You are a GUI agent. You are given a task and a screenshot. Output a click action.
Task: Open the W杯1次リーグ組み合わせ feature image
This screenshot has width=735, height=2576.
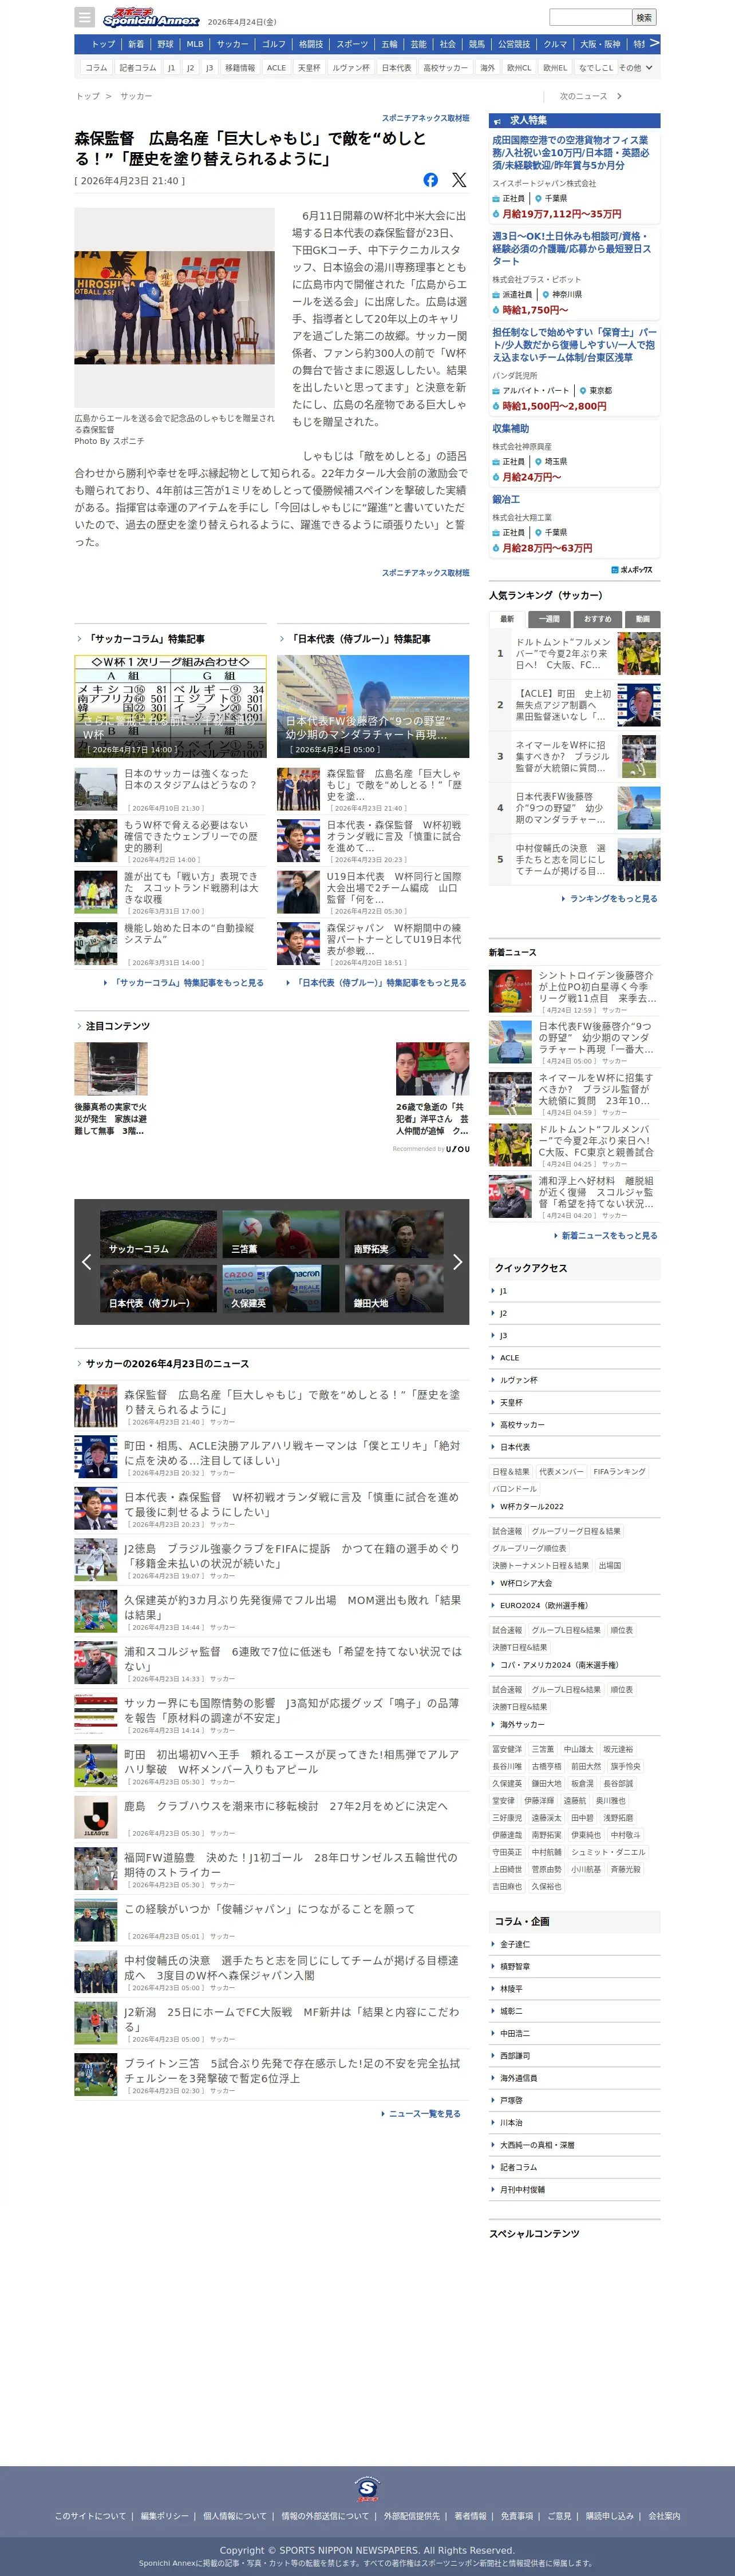(x=170, y=706)
